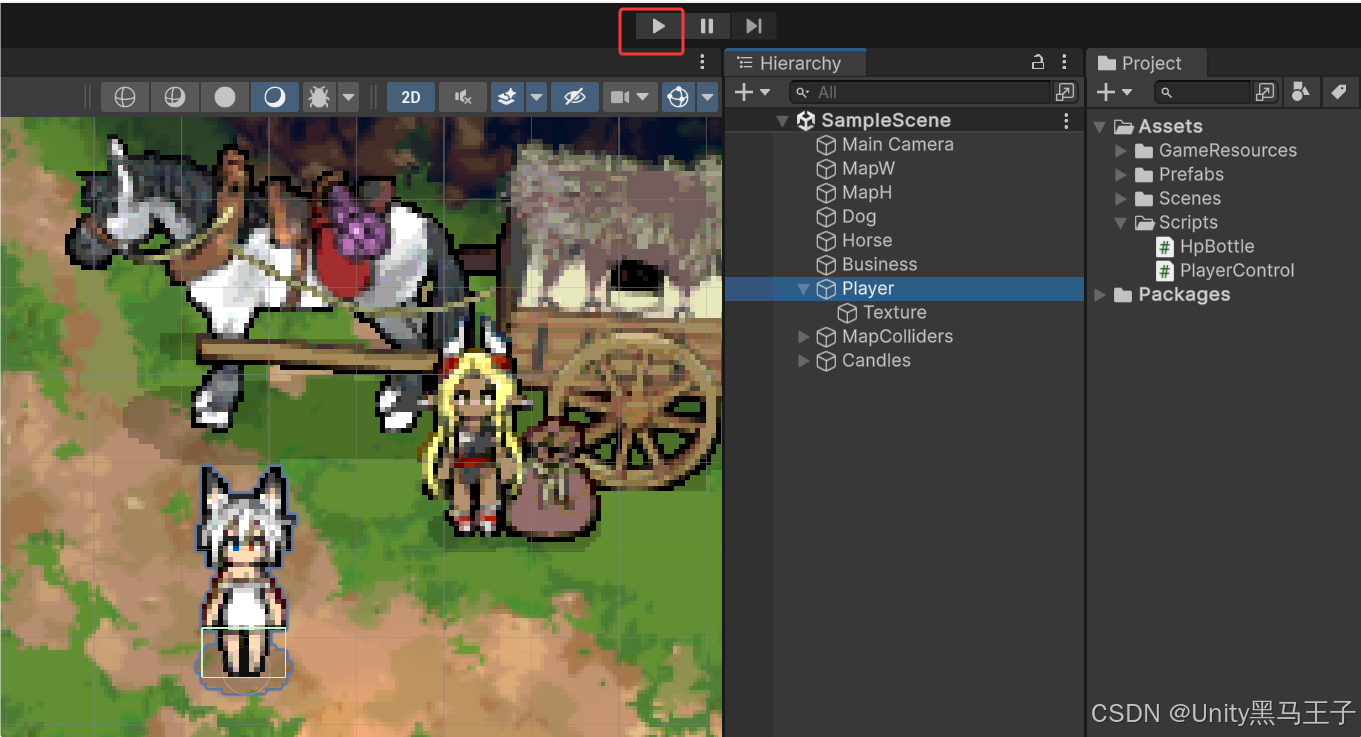The height and width of the screenshot is (737, 1361).
Task: Collapse the SampleScene foldout arrow
Action: tap(783, 121)
